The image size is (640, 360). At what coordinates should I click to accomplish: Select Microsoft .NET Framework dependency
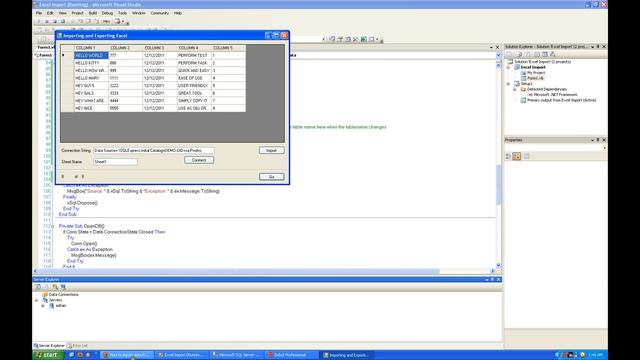(x=555, y=95)
